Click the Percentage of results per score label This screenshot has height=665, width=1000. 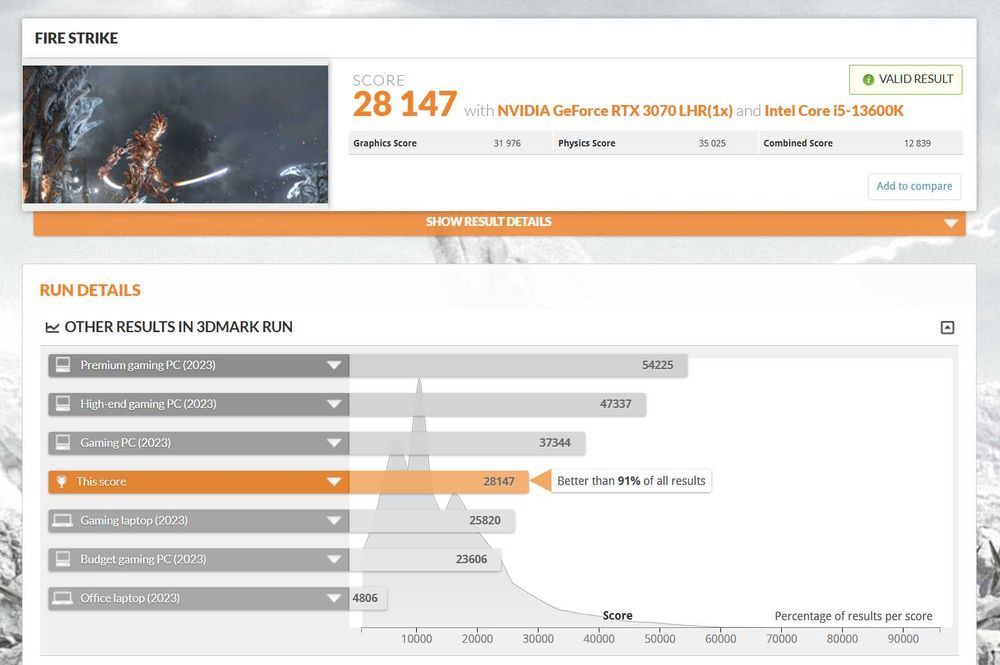pyautogui.click(x=853, y=616)
